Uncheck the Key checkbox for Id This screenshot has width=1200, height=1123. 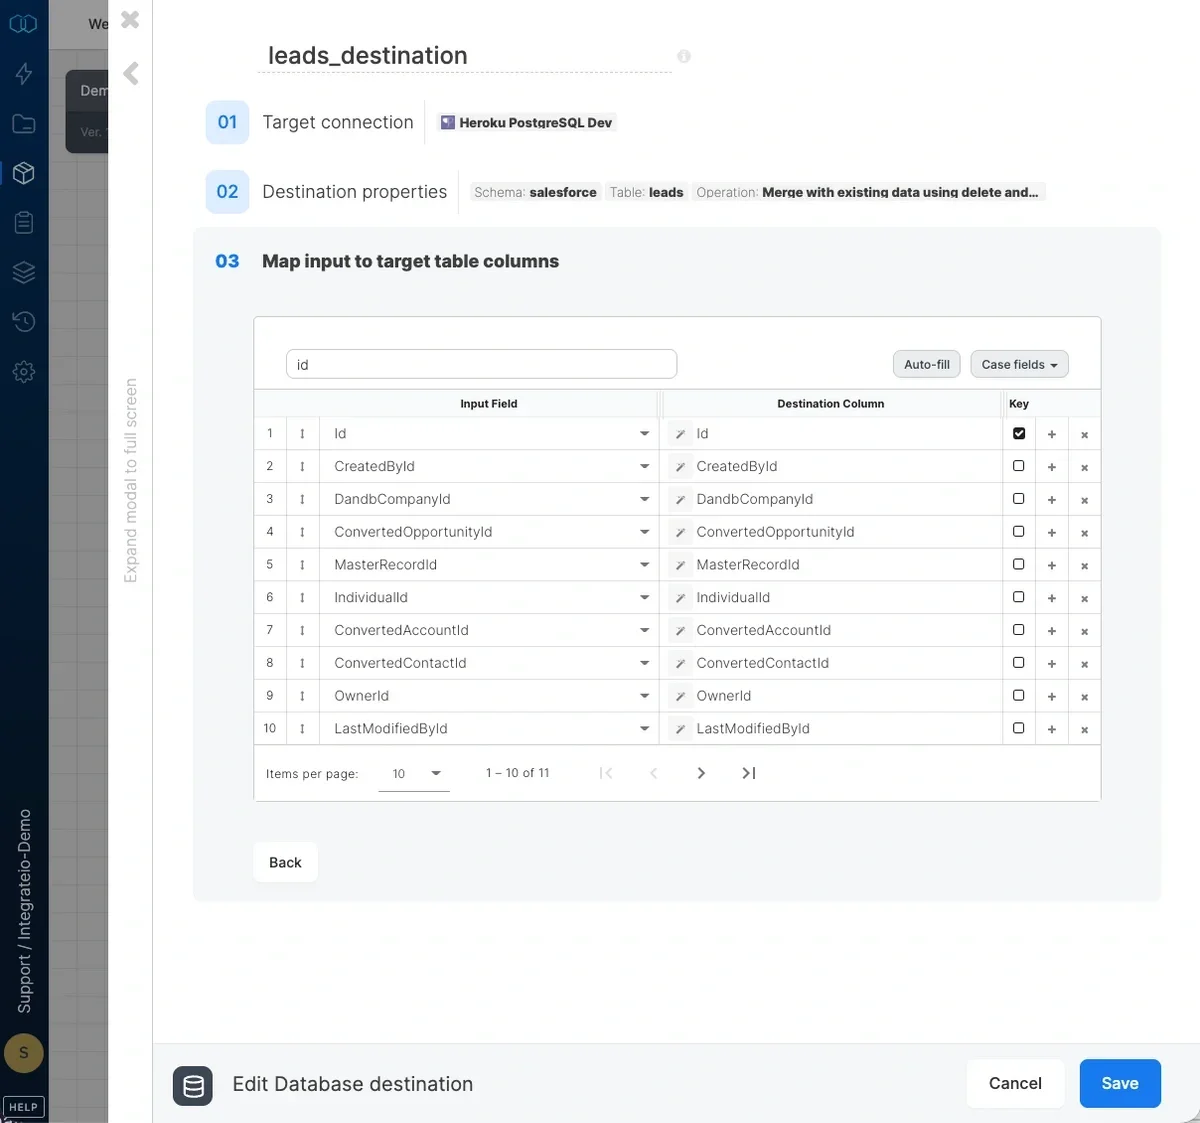point(1018,433)
